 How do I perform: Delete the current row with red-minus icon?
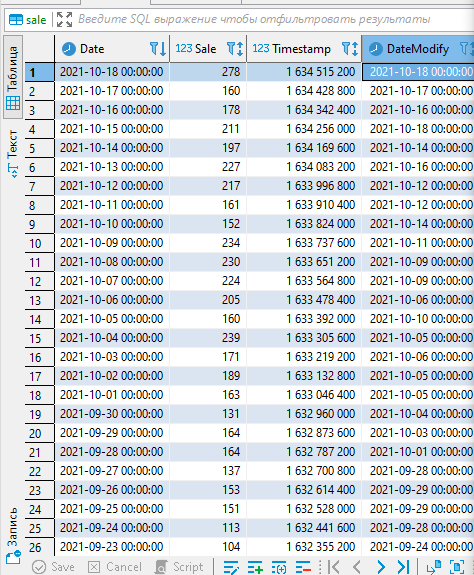[x=303, y=567]
